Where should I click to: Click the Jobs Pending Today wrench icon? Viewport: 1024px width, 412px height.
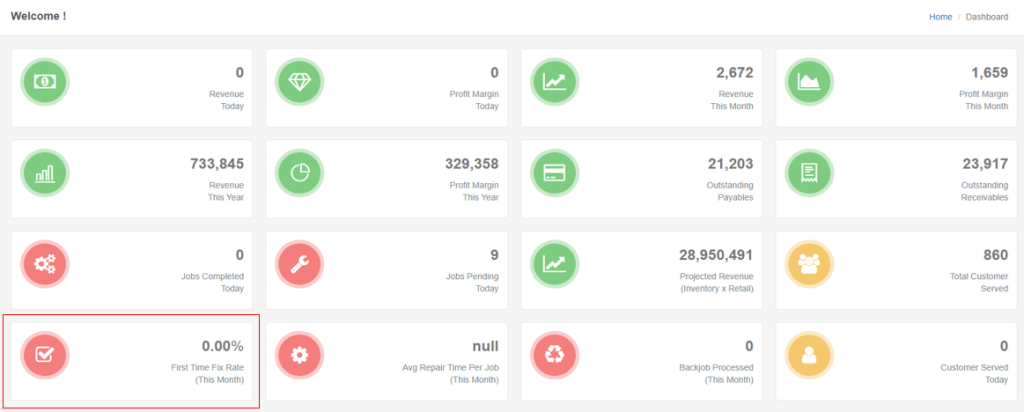pos(300,263)
